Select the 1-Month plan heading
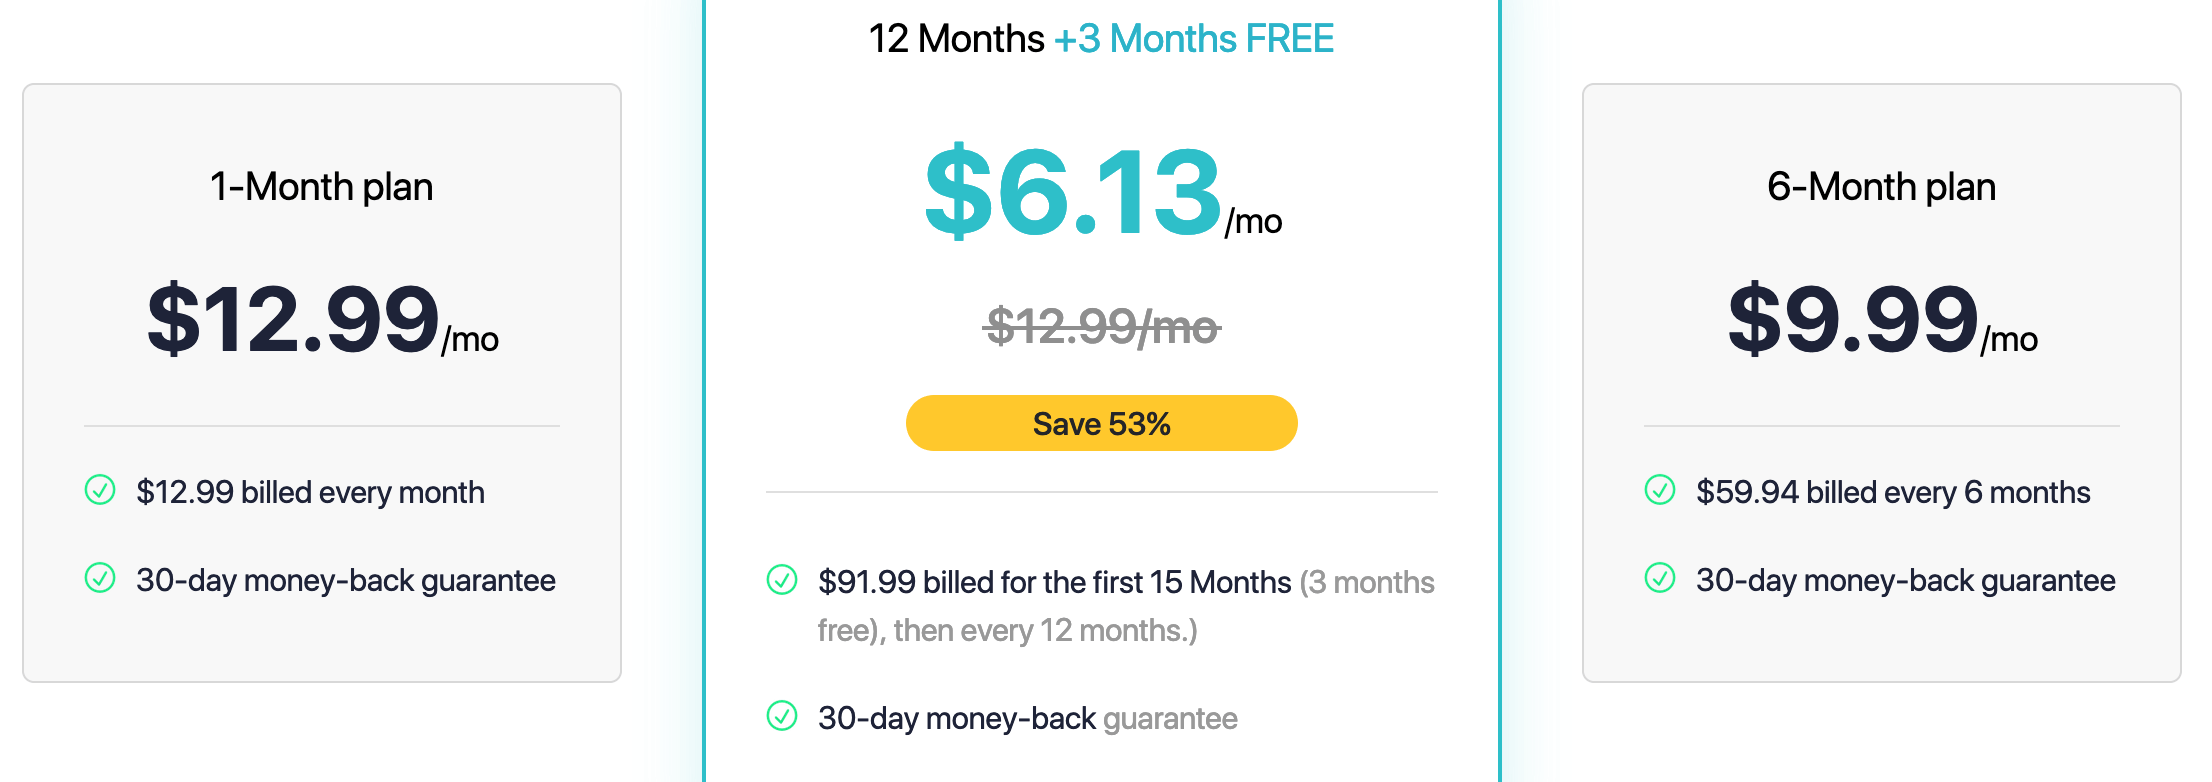This screenshot has height=782, width=2212. point(322,187)
